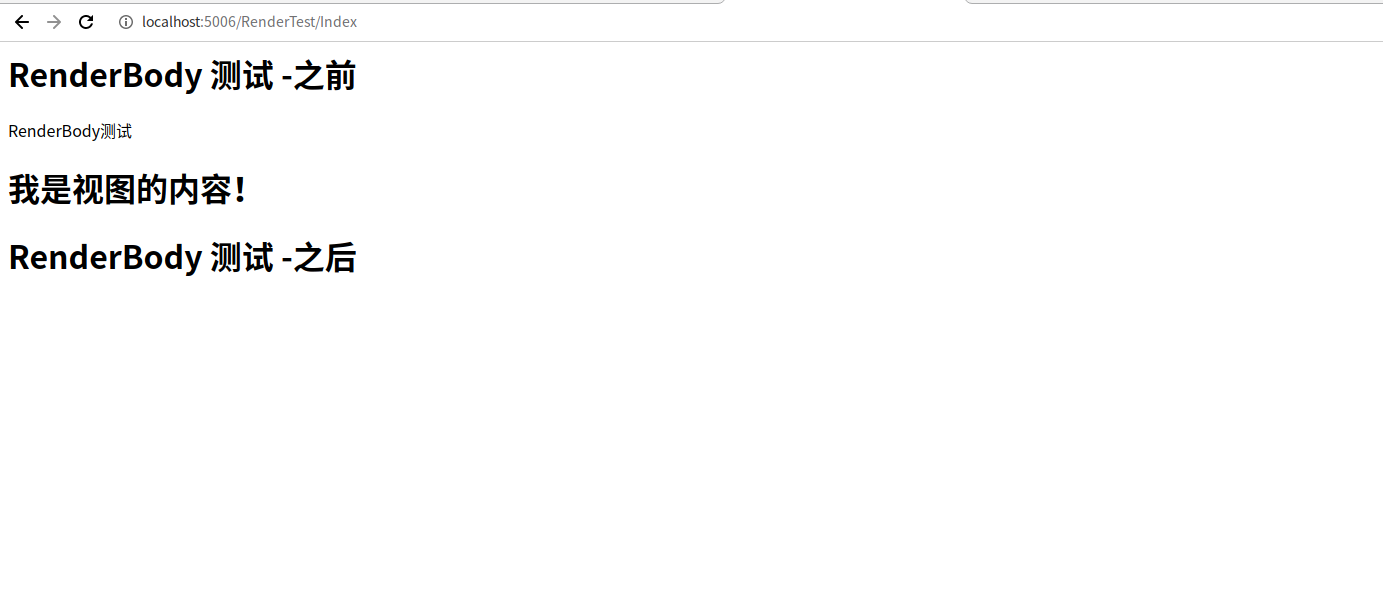The image size is (1383, 603).
Task: Click the exclamation mark after 我是视图的内容
Action: [x=239, y=190]
